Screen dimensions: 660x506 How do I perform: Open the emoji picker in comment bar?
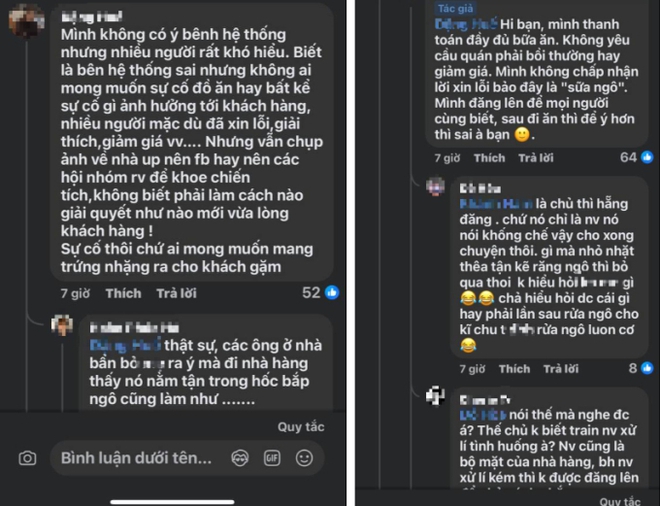click(303, 459)
